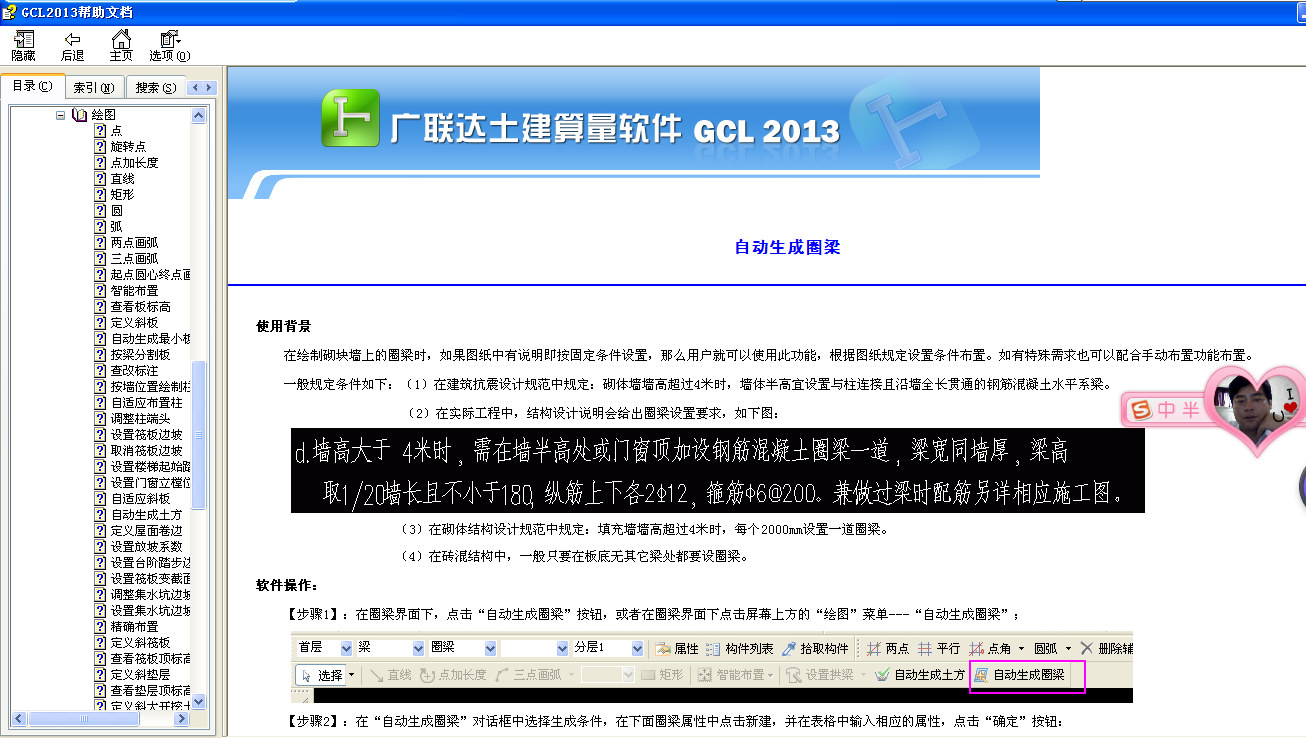Click the topic icon next to 旋转点

point(100,147)
